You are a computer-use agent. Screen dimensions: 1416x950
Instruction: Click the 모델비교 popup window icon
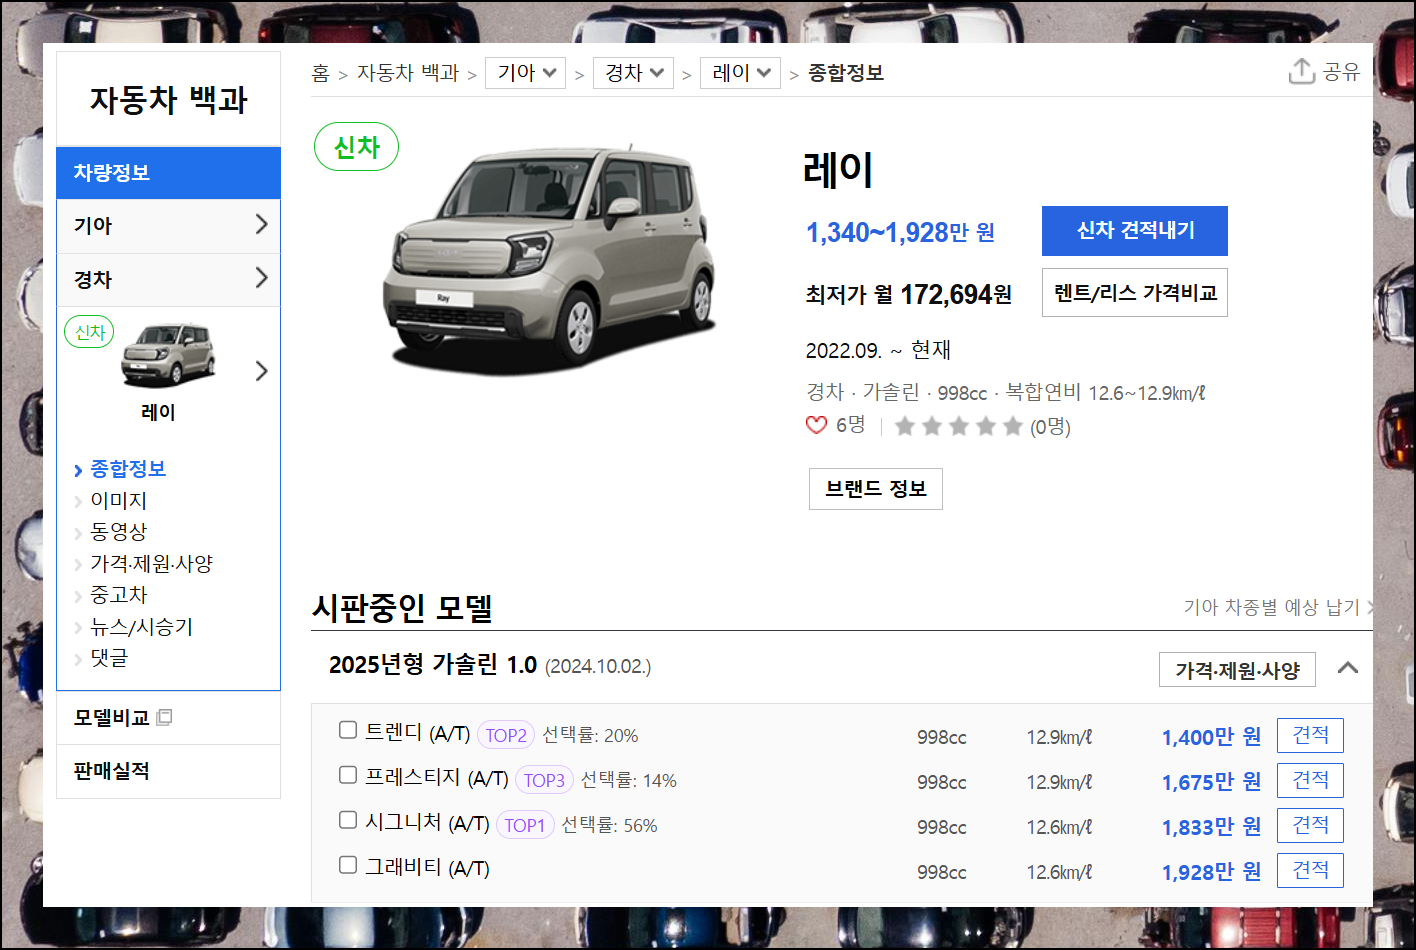pyautogui.click(x=165, y=717)
